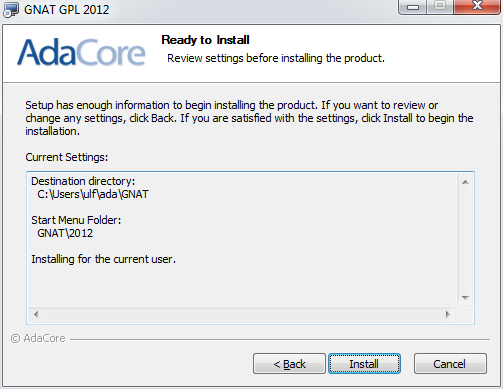The image size is (503, 389).
Task: Click the scroll down arrow in settings box
Action: tap(465, 297)
